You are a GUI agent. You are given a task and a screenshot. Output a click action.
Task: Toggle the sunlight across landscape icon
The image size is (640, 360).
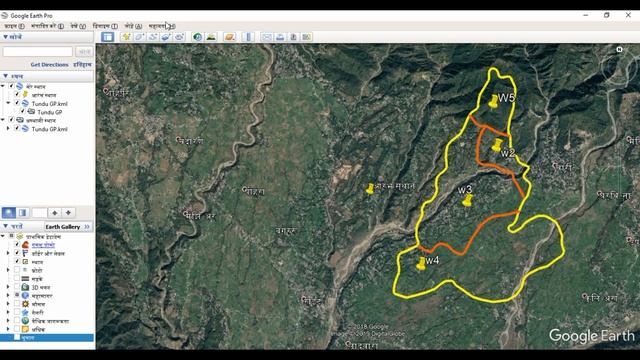[211, 37]
